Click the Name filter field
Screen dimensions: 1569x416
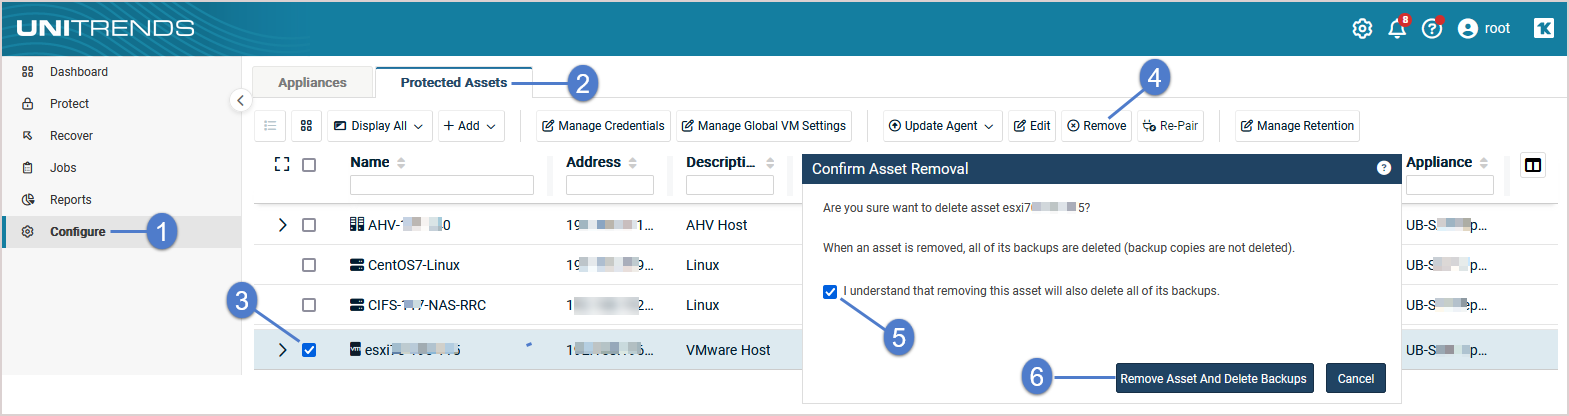pos(442,185)
